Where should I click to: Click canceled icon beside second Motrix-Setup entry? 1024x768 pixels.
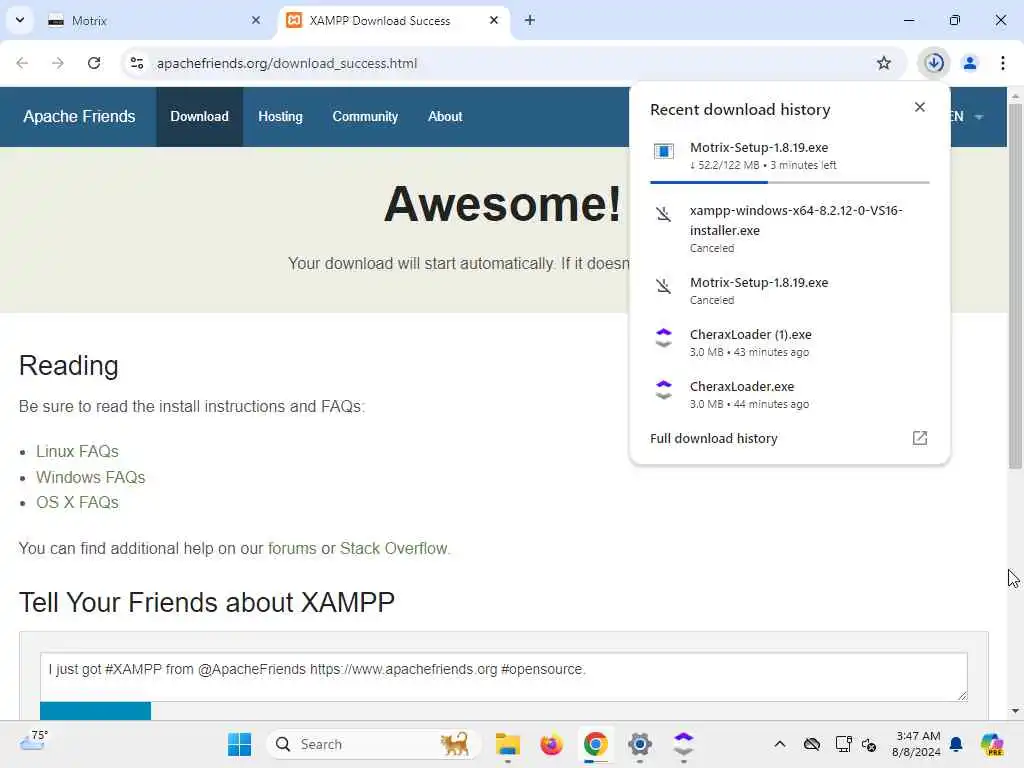[664, 286]
